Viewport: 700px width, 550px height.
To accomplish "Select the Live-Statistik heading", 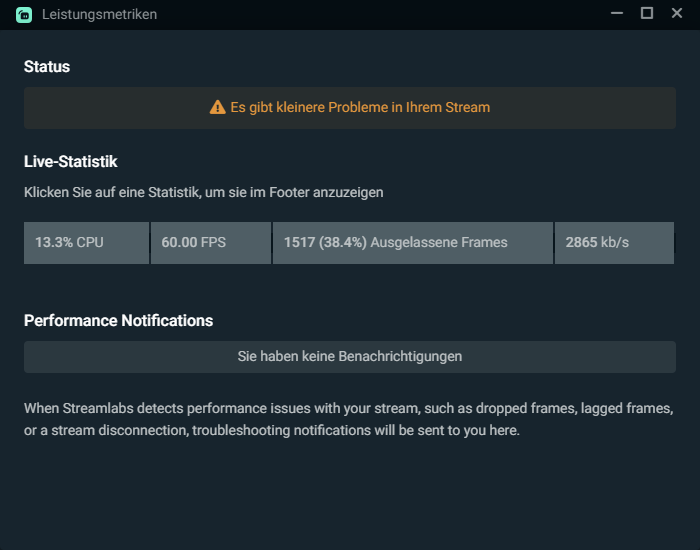I will tap(71, 162).
